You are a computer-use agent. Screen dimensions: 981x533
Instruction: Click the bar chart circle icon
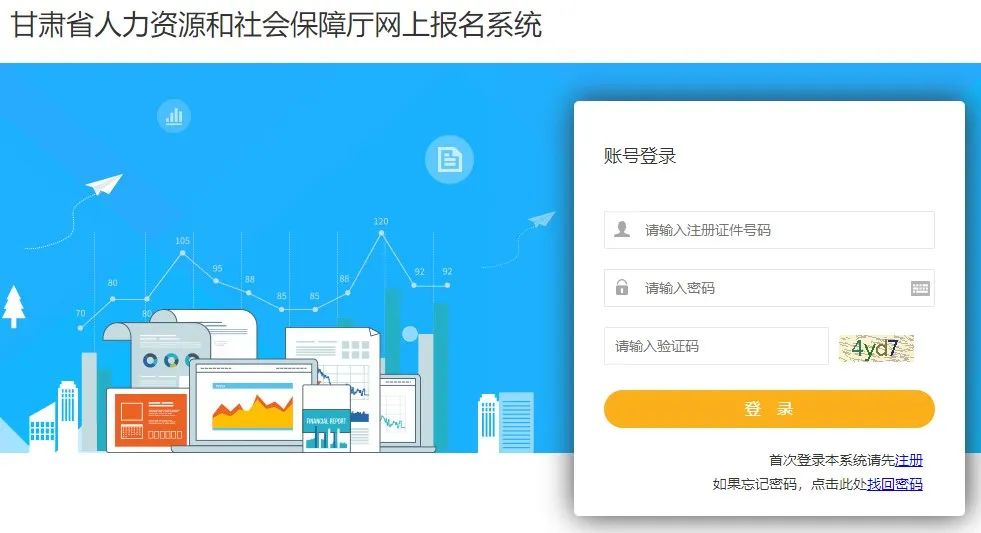pos(174,116)
